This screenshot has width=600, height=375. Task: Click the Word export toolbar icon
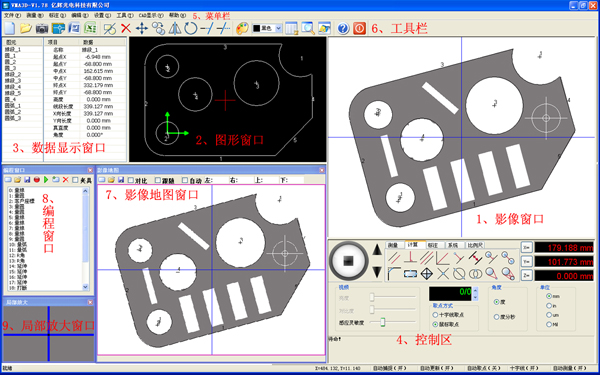coord(74,28)
